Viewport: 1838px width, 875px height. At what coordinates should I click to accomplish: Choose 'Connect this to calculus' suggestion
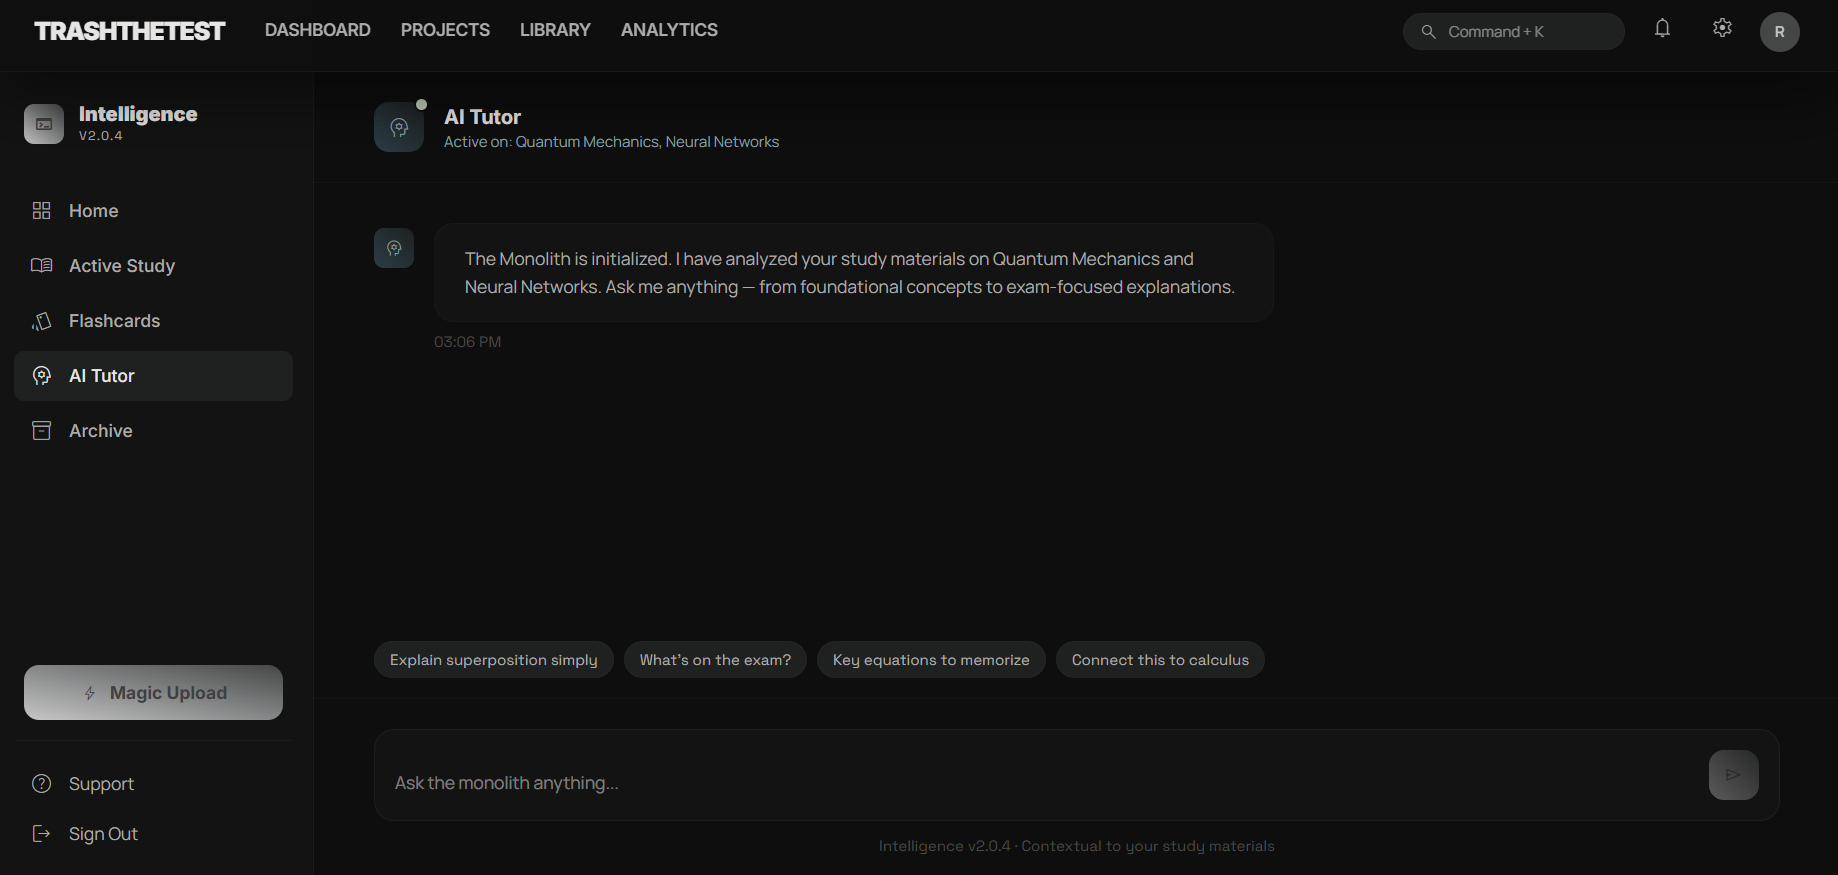(x=1160, y=660)
